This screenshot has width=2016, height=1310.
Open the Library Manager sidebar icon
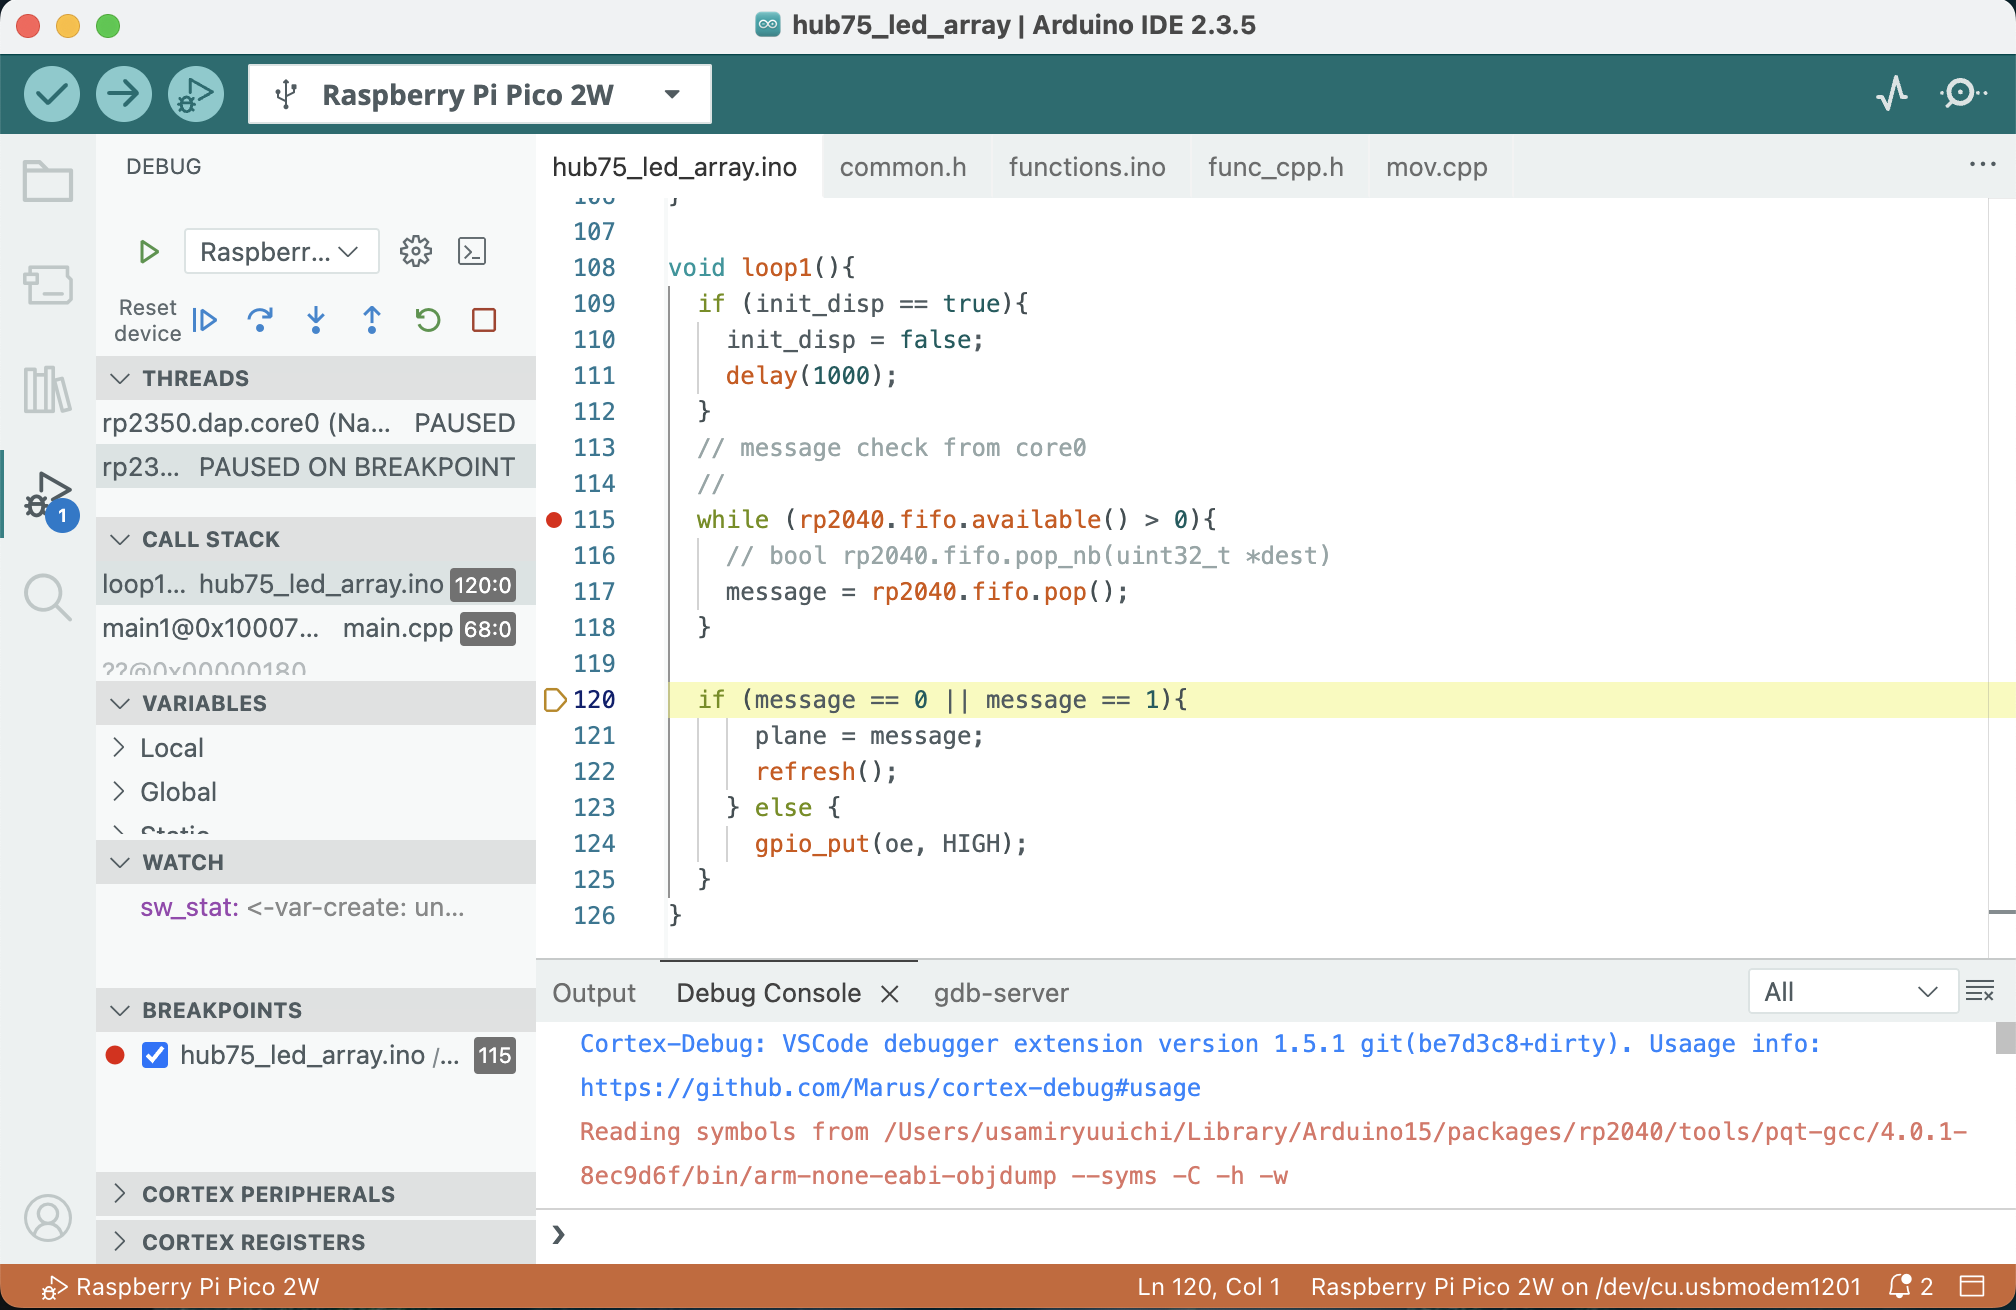[48, 389]
